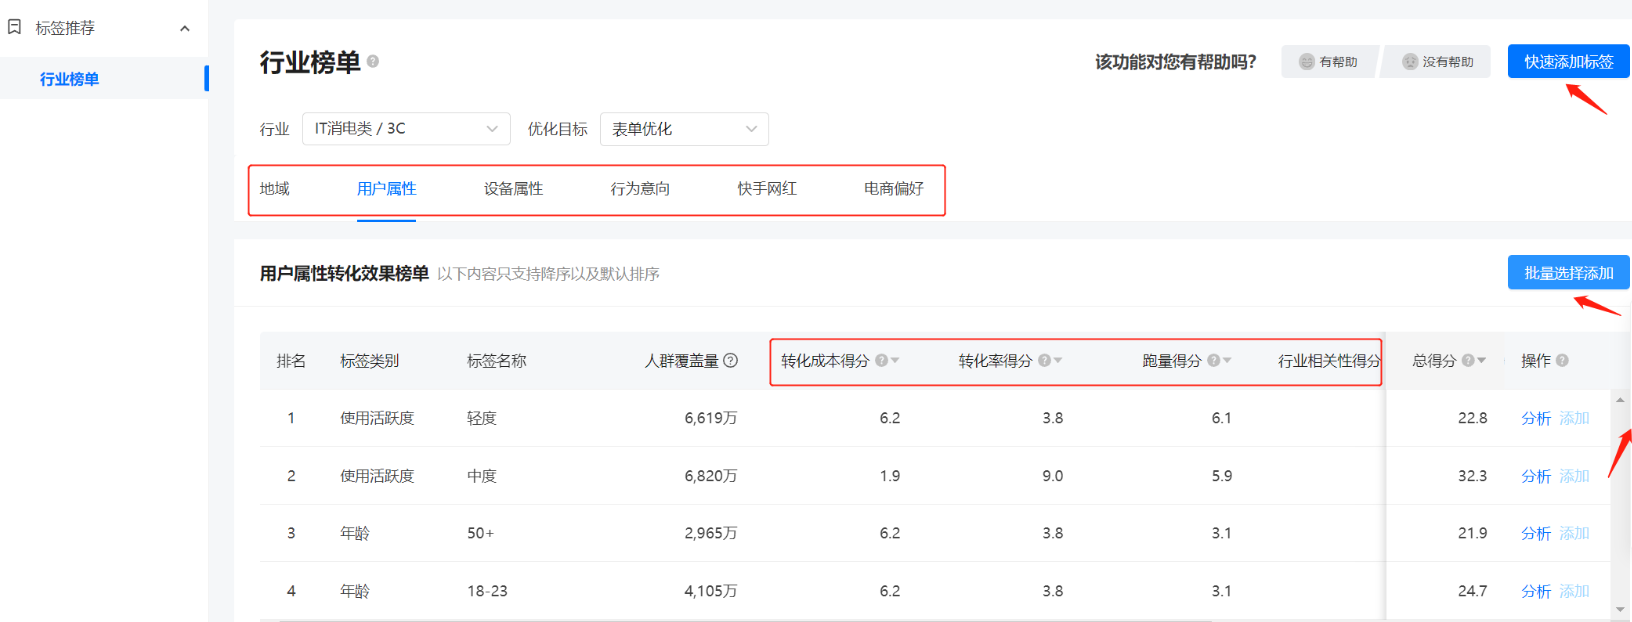Click the 轻度 label name cell
The width and height of the screenshot is (1632, 622).
[482, 418]
